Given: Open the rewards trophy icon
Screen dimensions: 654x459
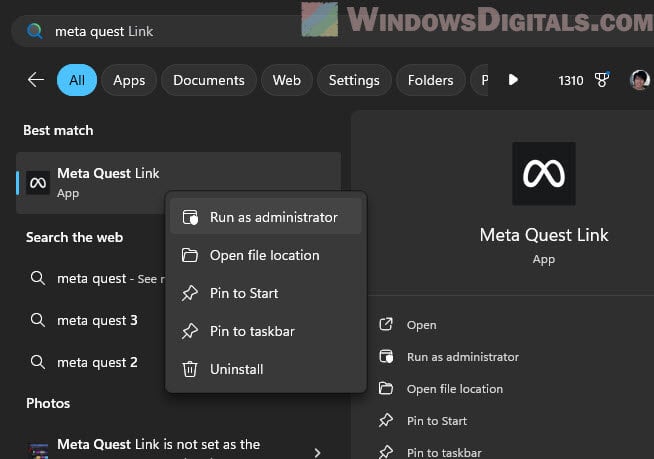Looking at the screenshot, I should coord(601,80).
